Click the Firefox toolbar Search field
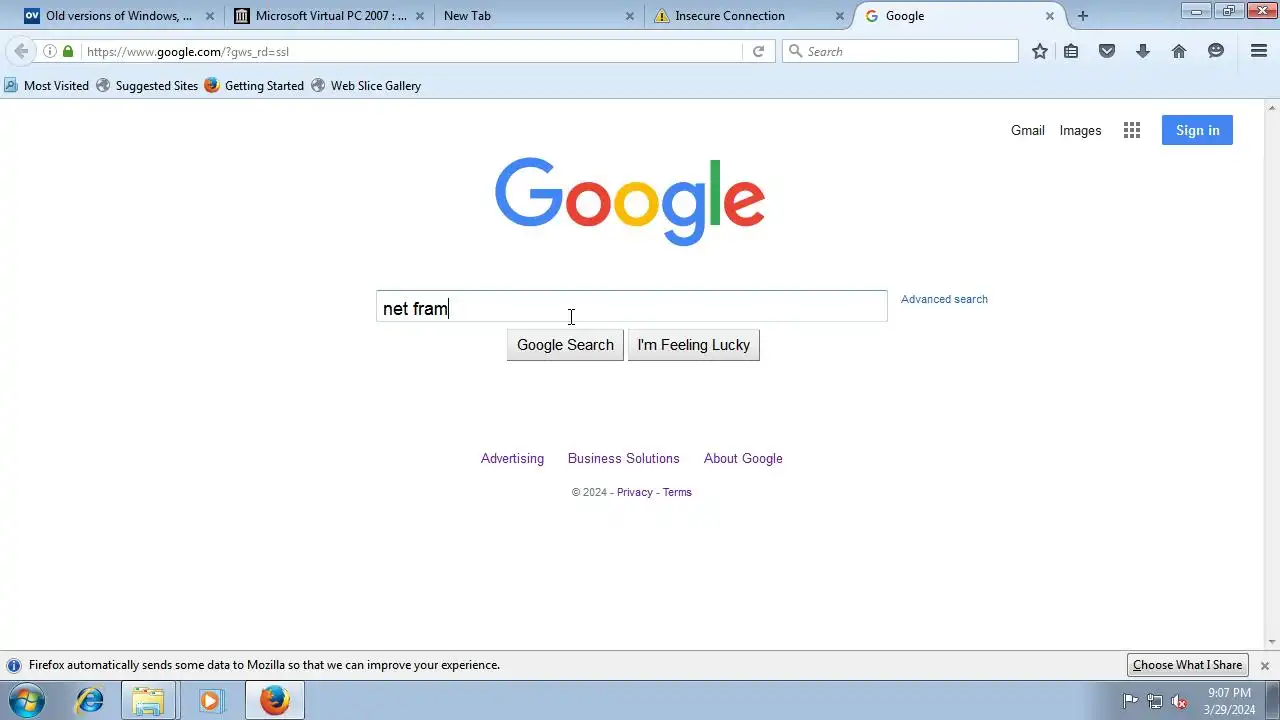The image size is (1280, 720). point(900,51)
